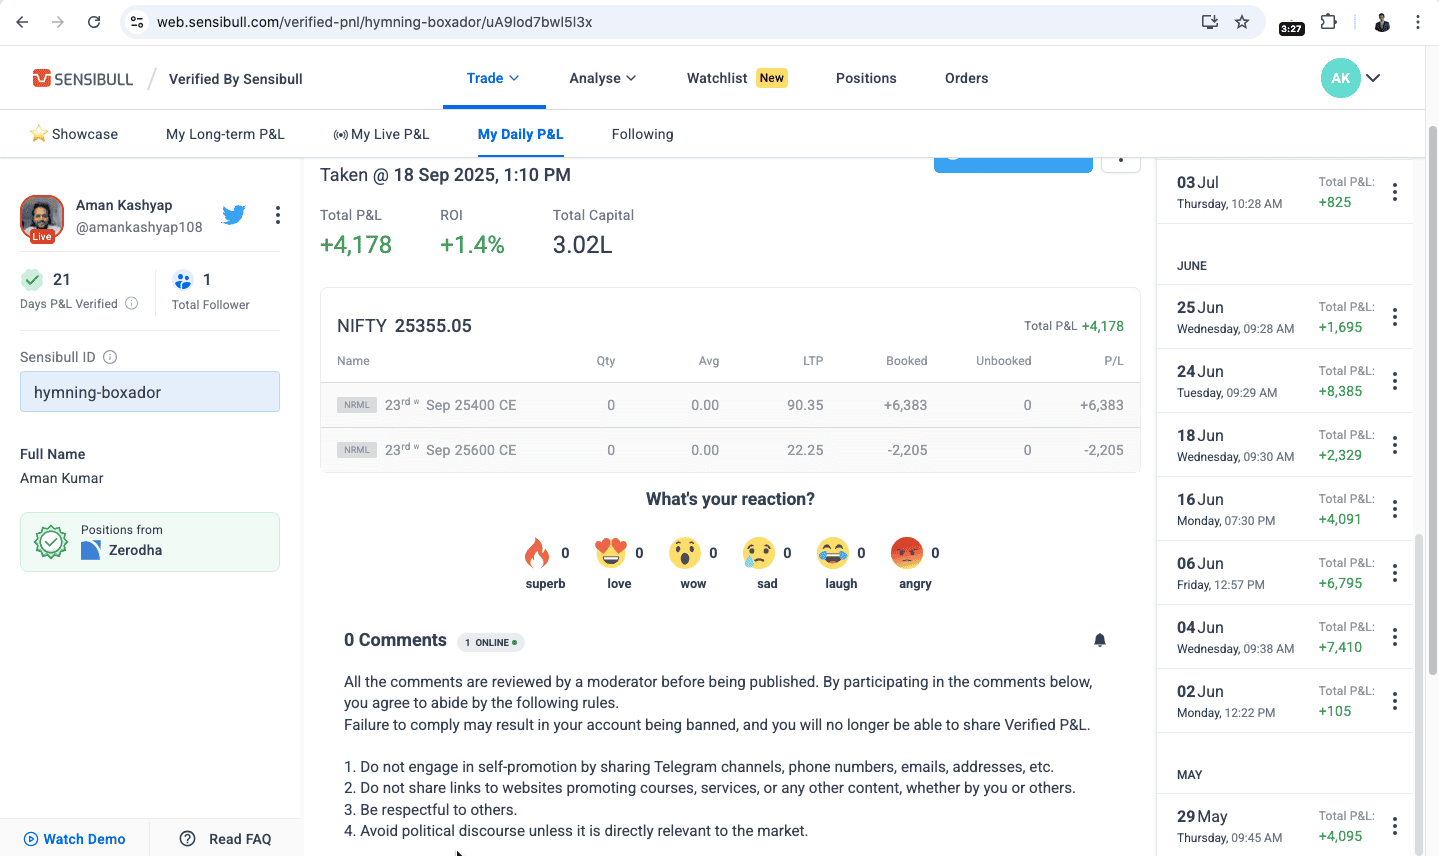React with the wow emoji
The height and width of the screenshot is (856, 1439).
click(x=684, y=553)
